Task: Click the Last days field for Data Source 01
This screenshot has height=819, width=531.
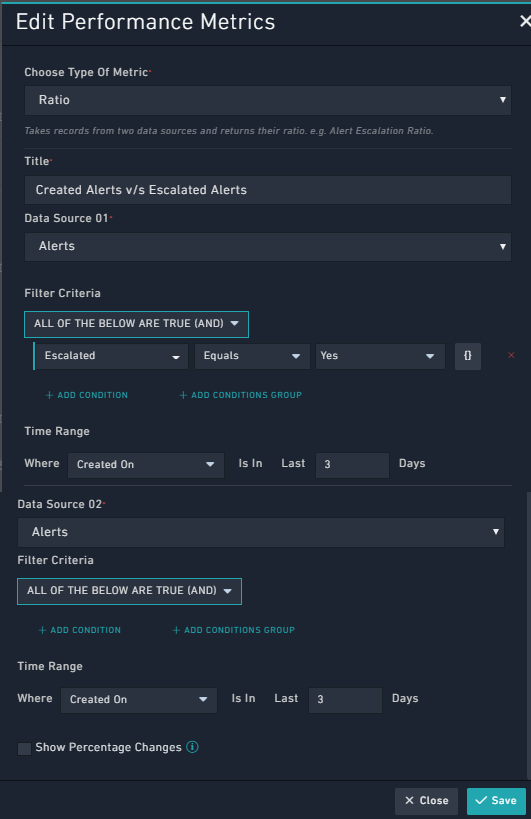Action: coord(352,465)
